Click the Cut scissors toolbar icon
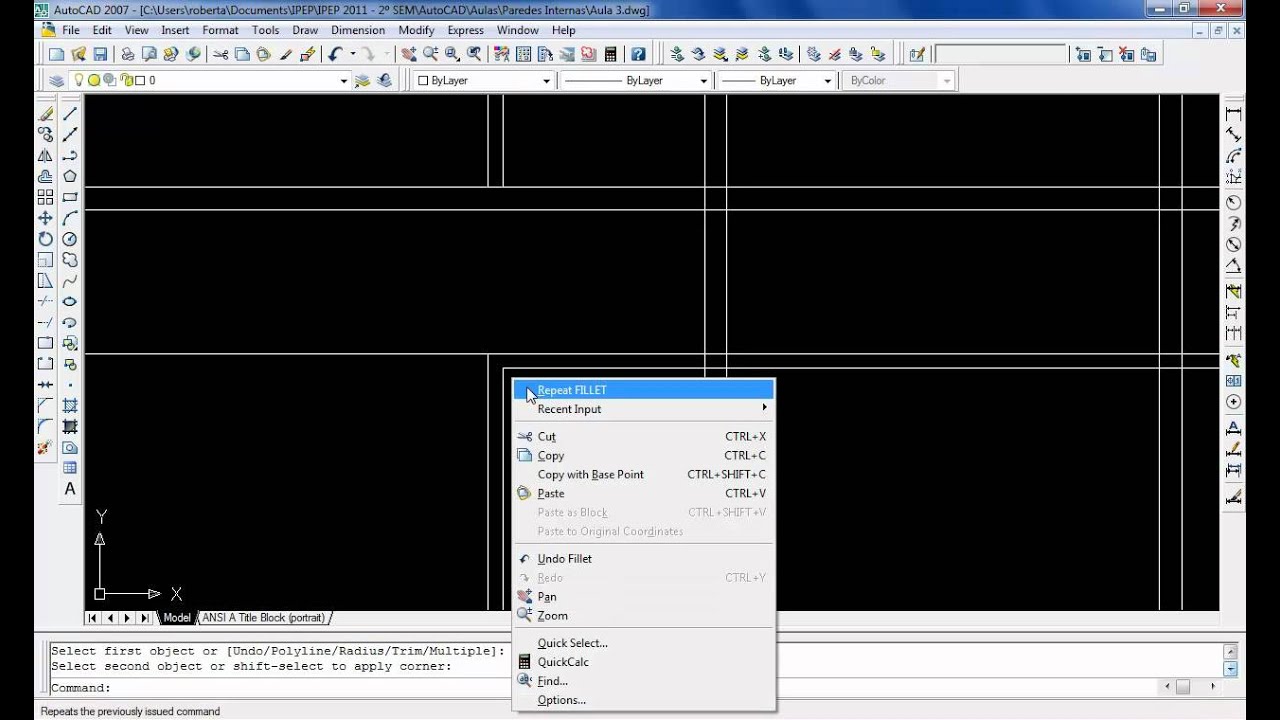Image resolution: width=1280 pixels, height=720 pixels. (221, 54)
